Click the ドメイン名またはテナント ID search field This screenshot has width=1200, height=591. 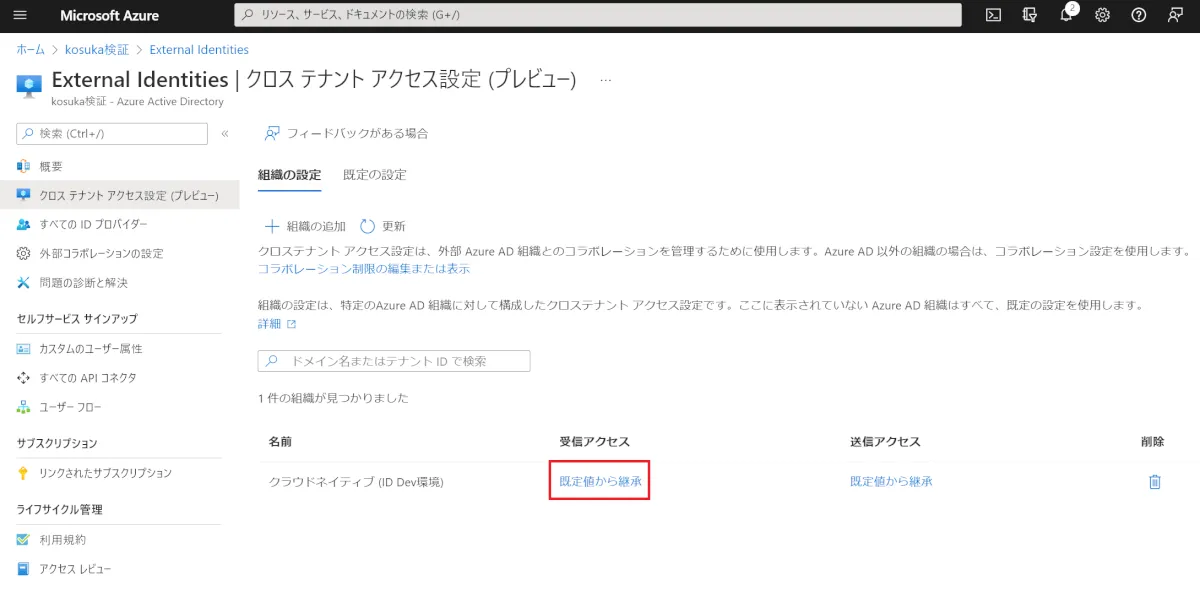[x=394, y=361]
